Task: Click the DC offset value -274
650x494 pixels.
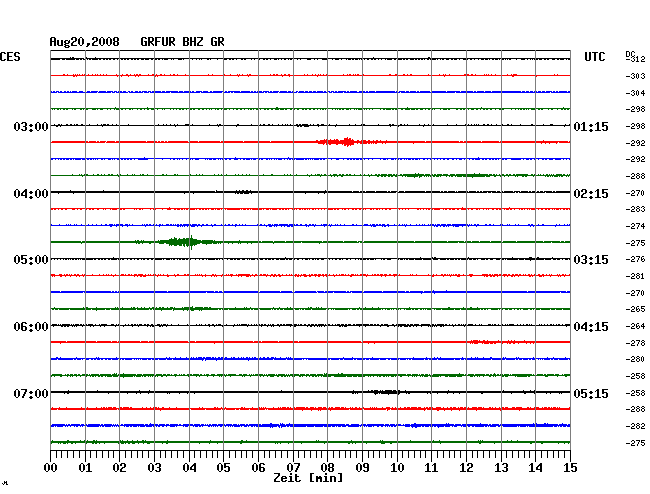Action: [x=635, y=226]
